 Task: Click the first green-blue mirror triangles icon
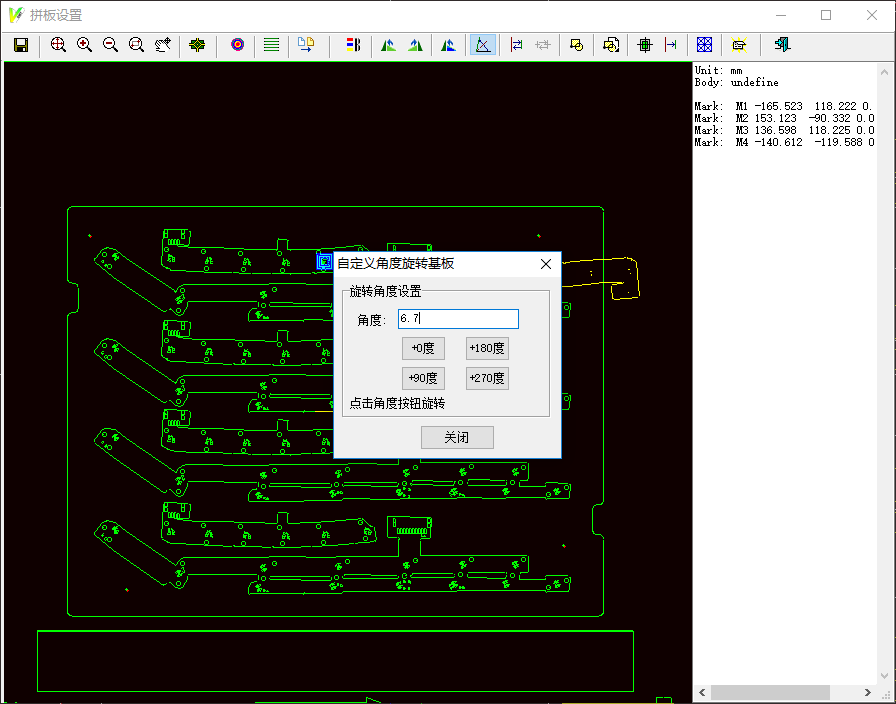(389, 45)
